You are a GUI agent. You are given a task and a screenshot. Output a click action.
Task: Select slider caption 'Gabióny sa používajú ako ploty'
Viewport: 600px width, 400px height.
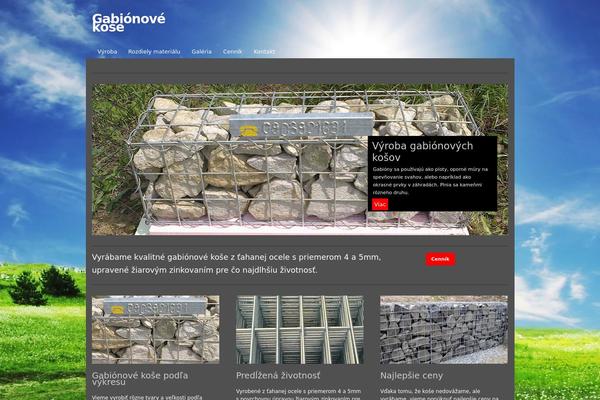(x=410, y=169)
